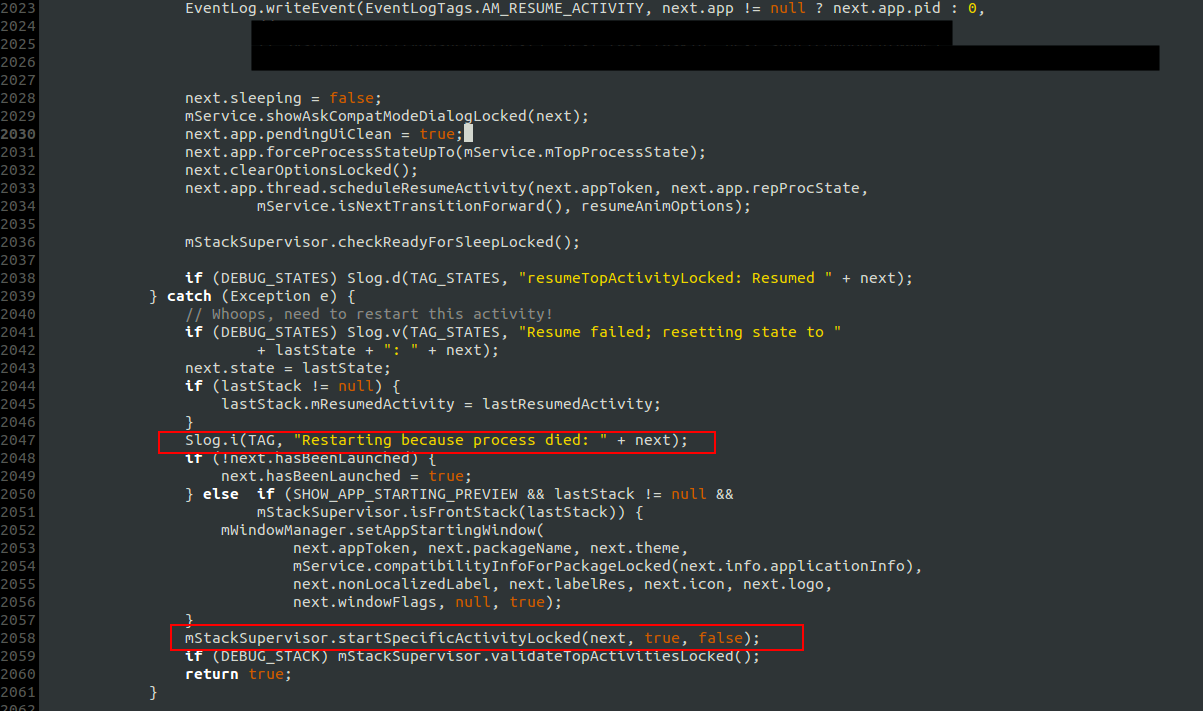Click 'next.nonLocalizedLabel' argument
This screenshot has height=711, width=1203.
click(392, 584)
